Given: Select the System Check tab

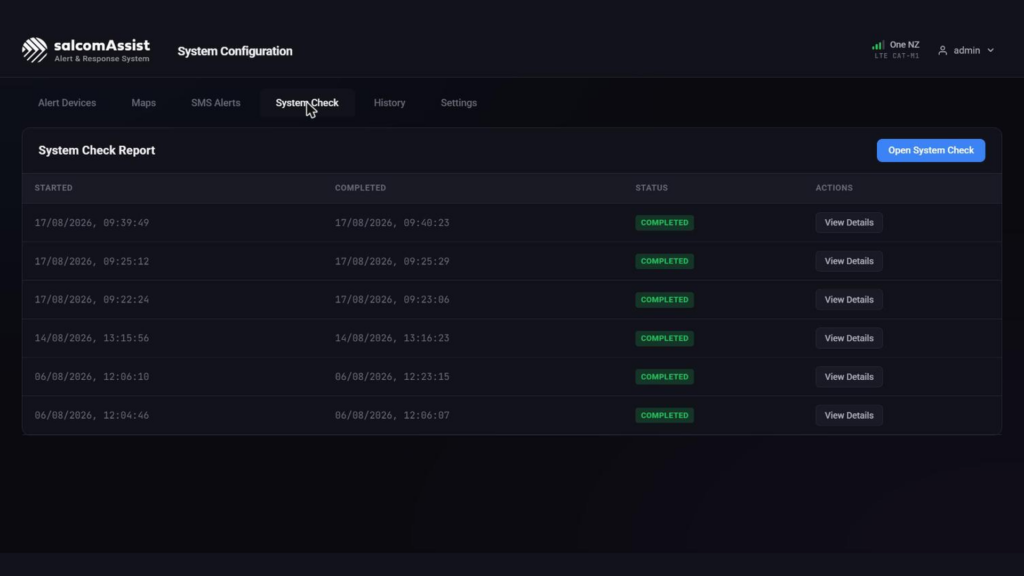Looking at the screenshot, I should click(307, 103).
